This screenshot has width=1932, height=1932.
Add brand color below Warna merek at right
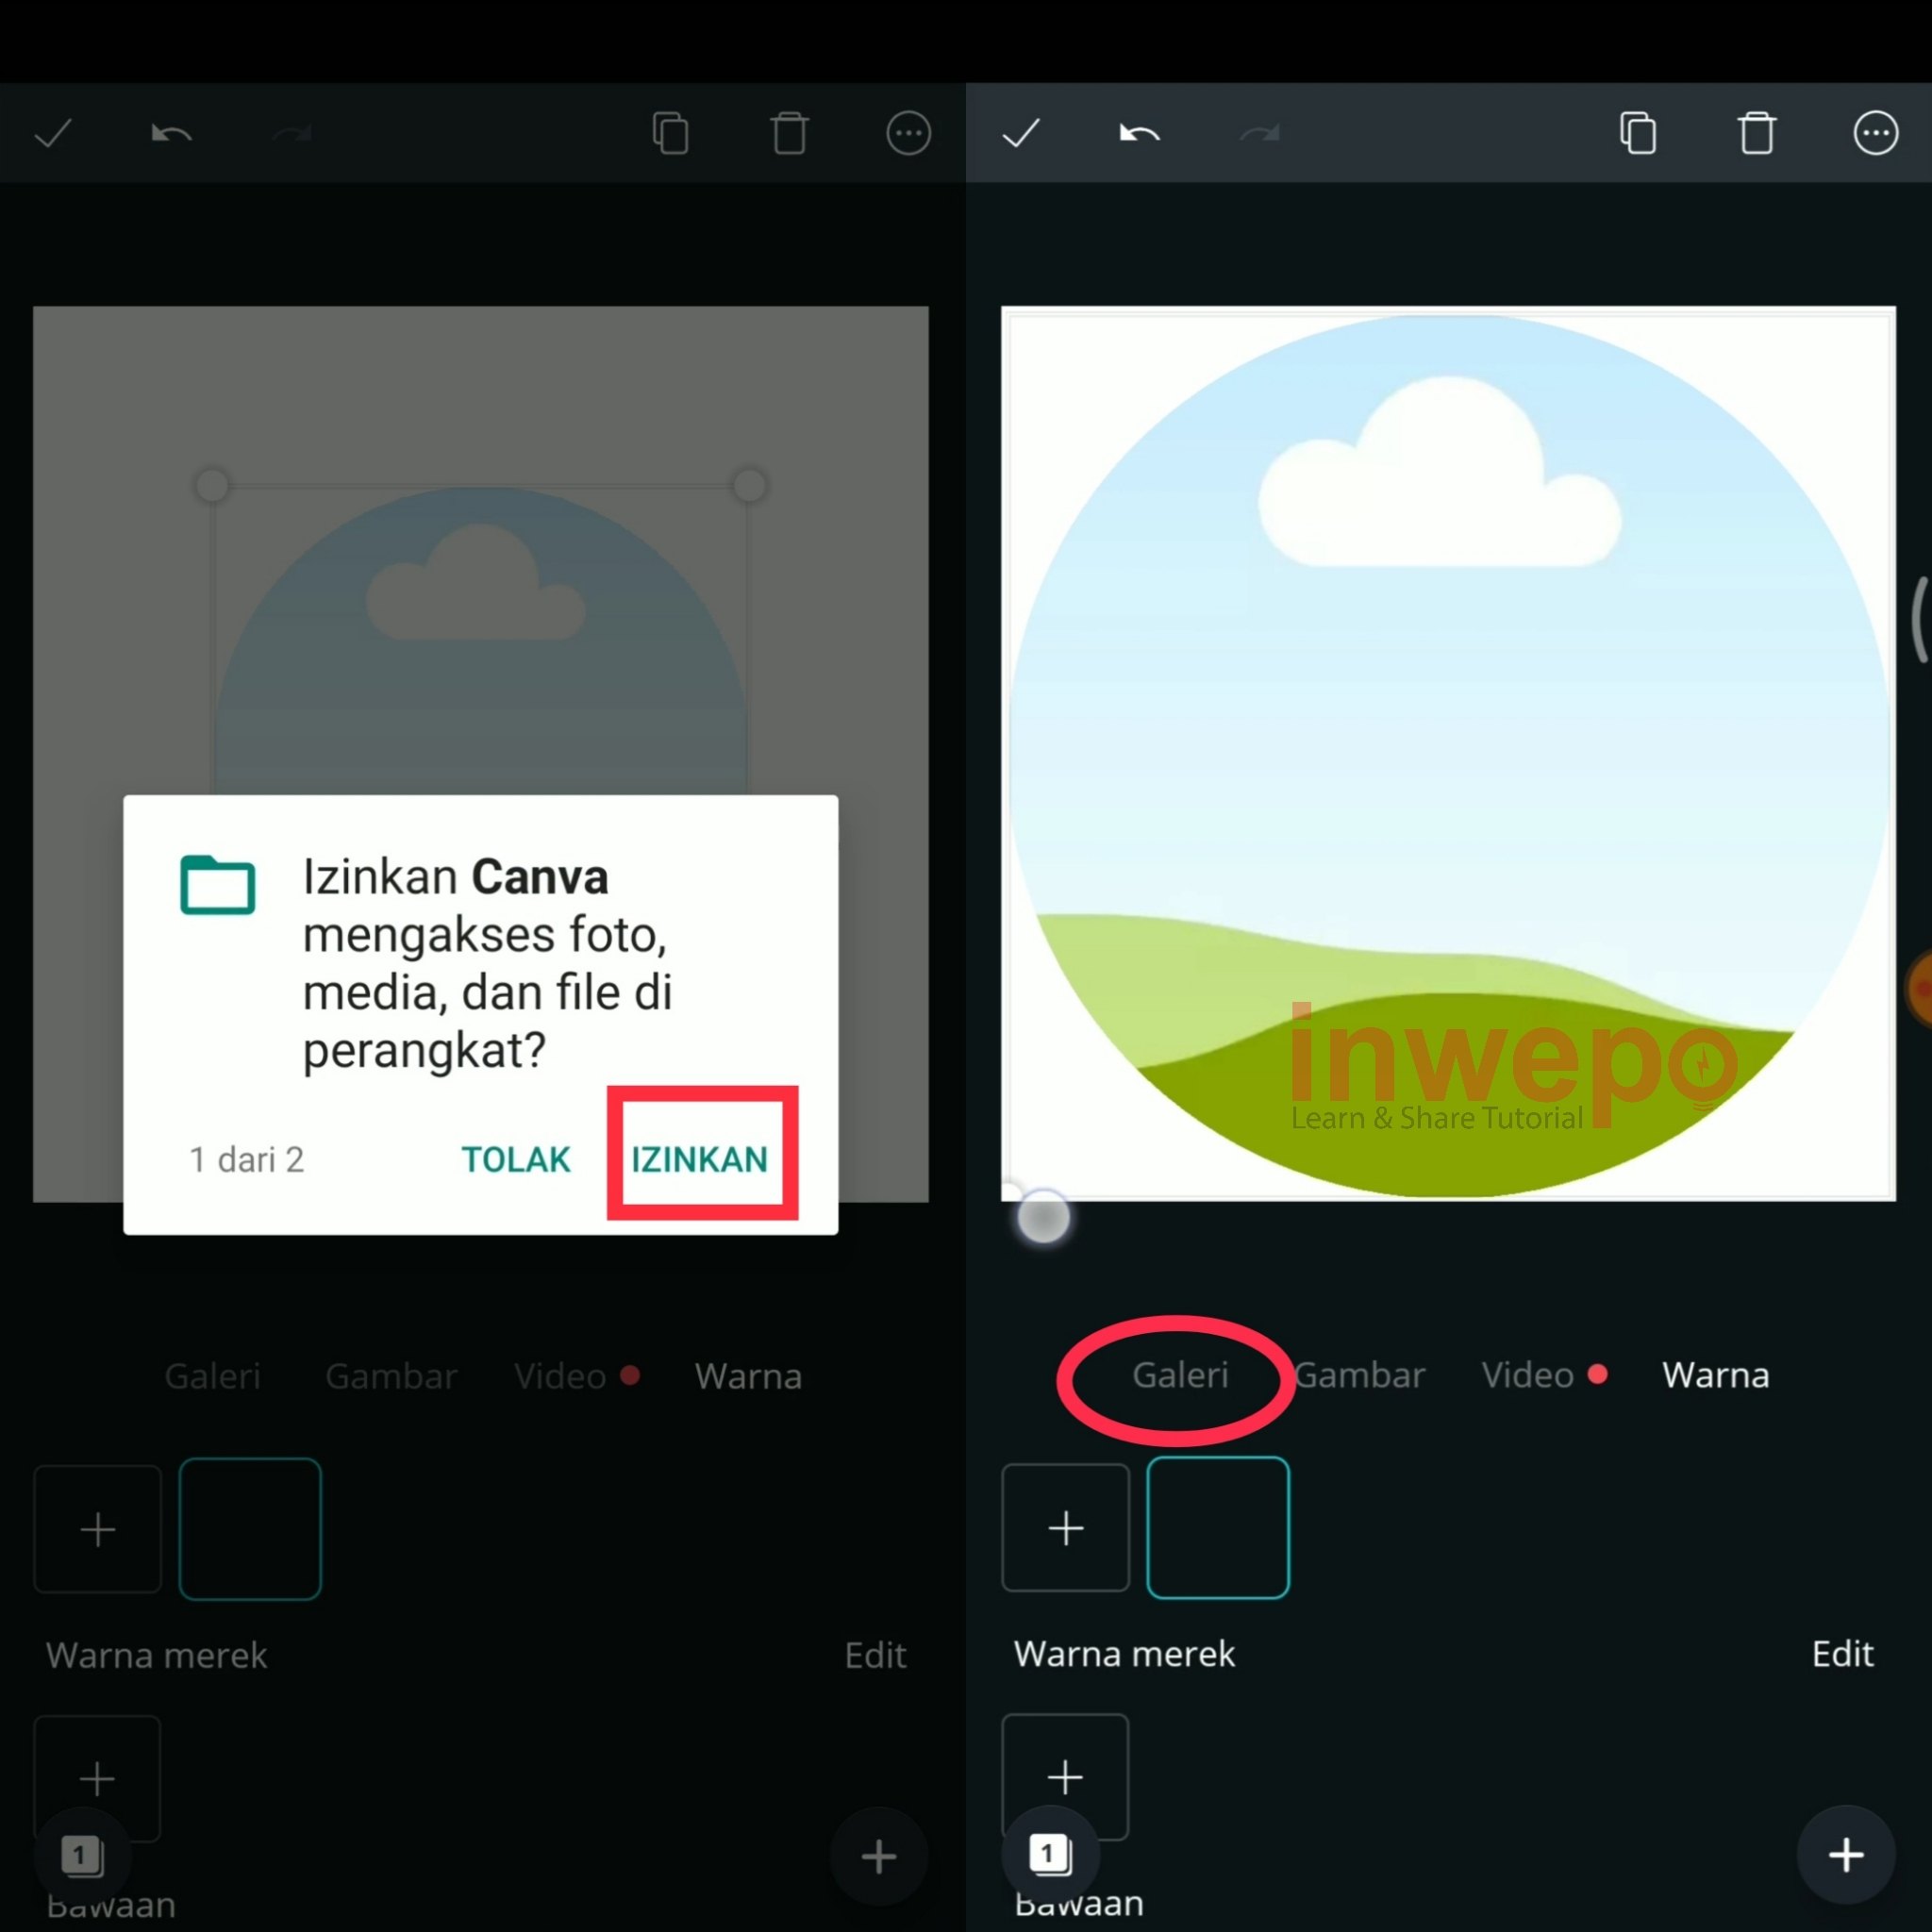point(1065,1775)
